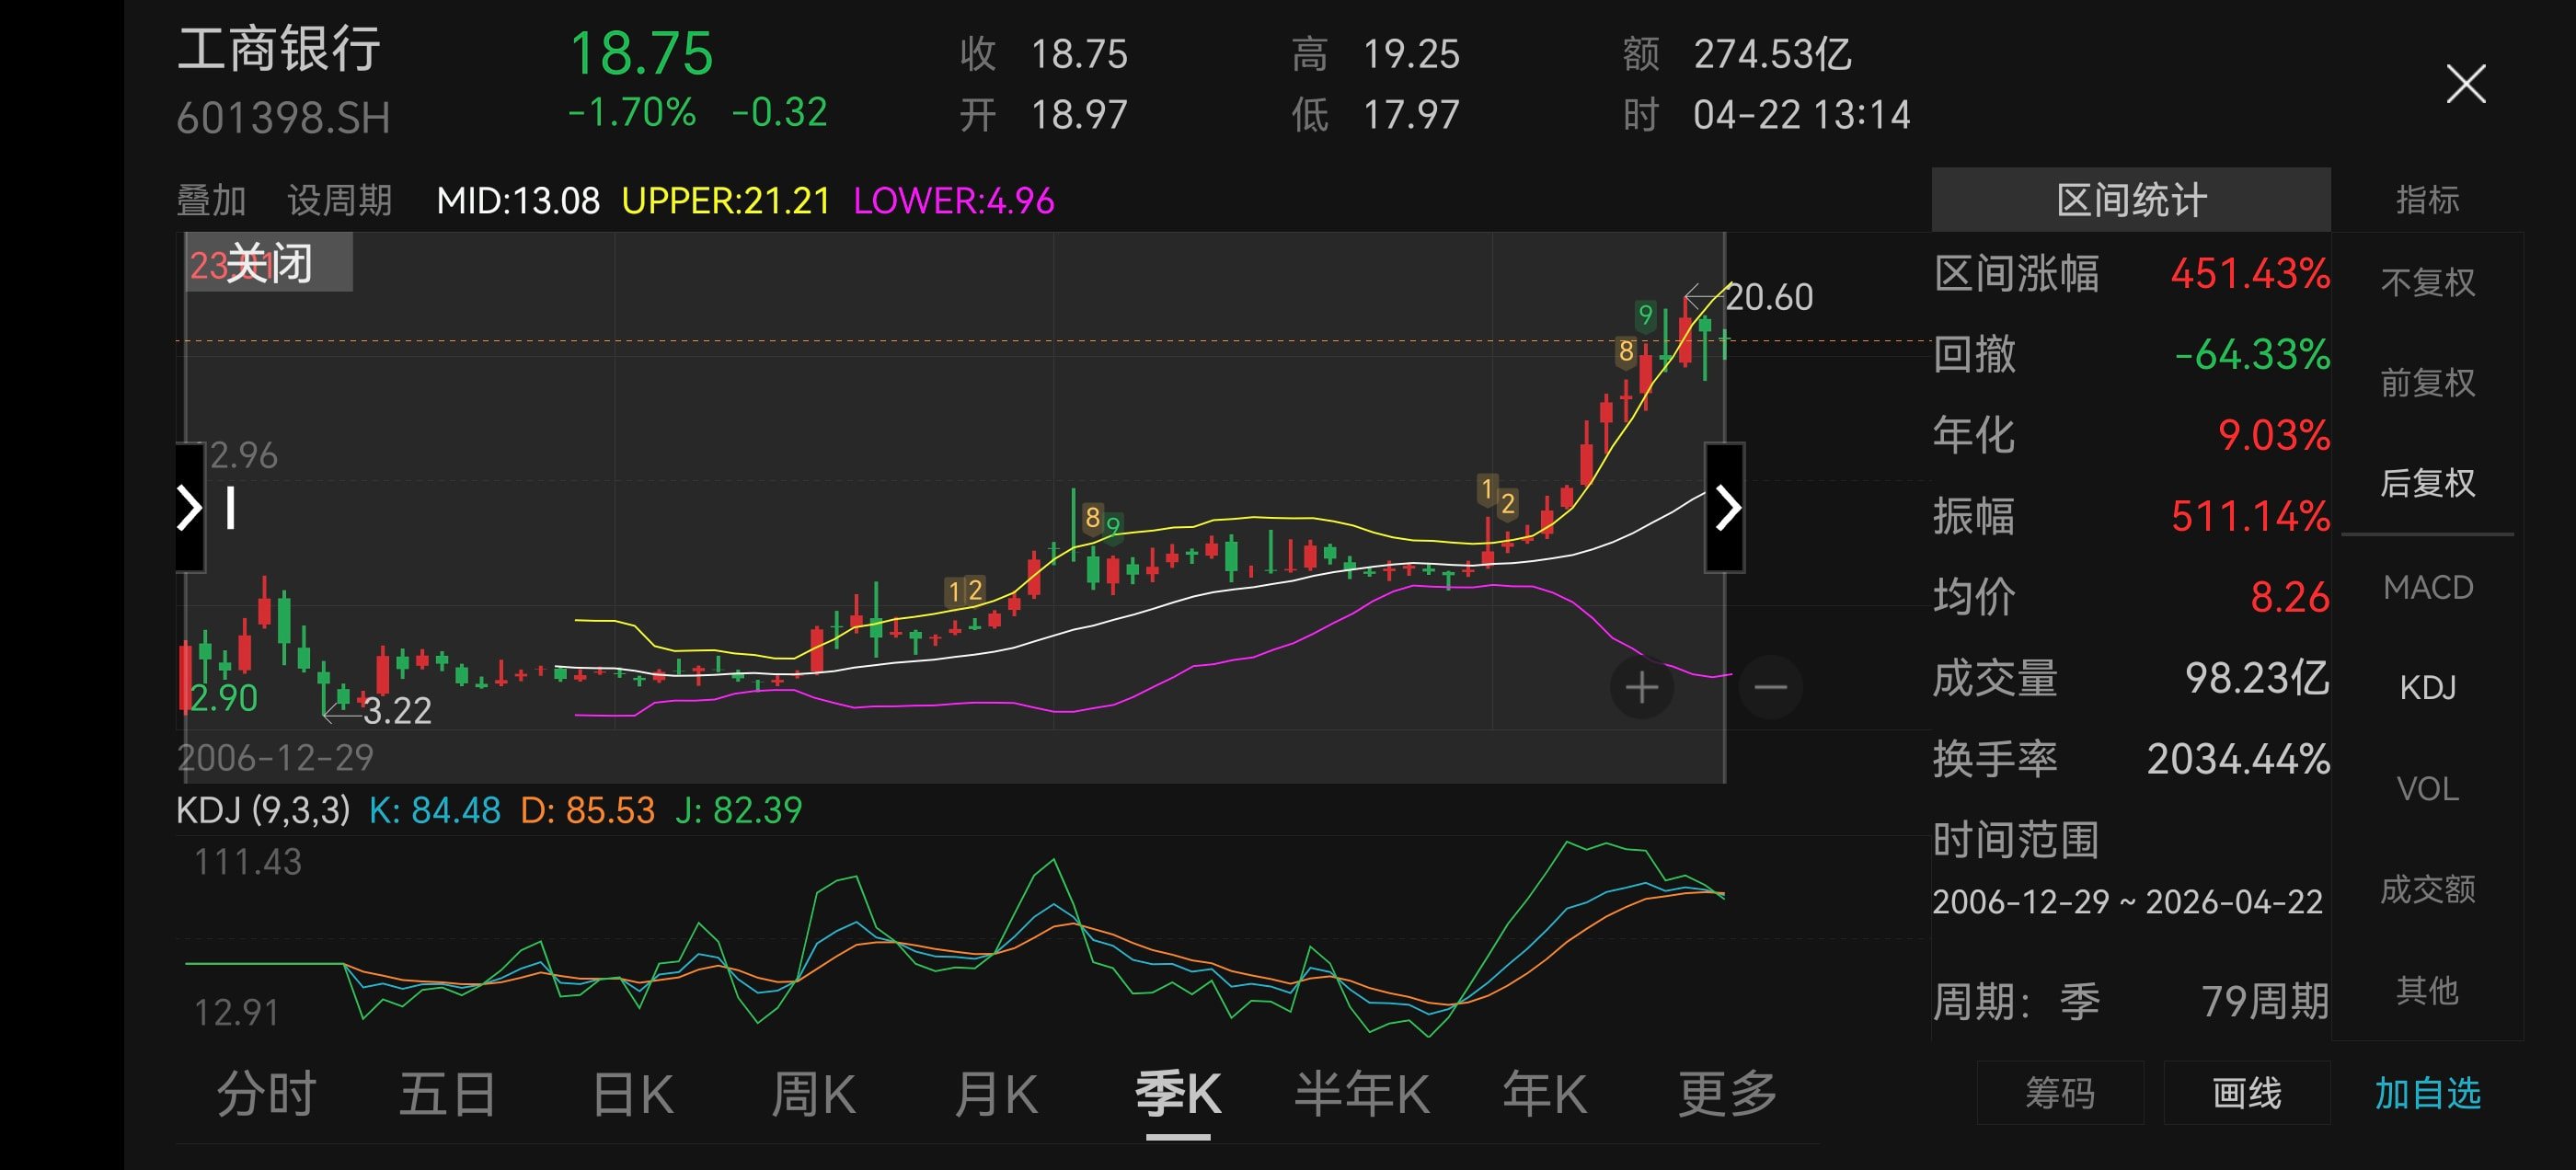
Task: Close the landscape chart view
Action: click(x=2465, y=84)
